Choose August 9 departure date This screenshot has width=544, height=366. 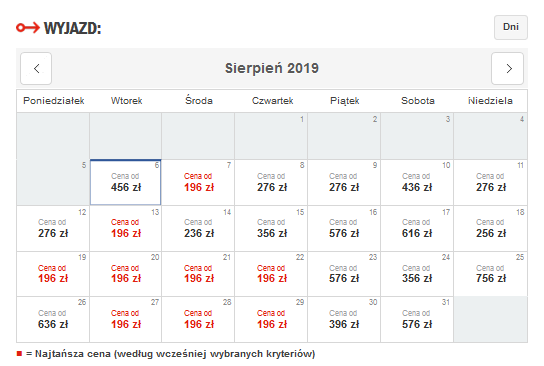click(344, 182)
